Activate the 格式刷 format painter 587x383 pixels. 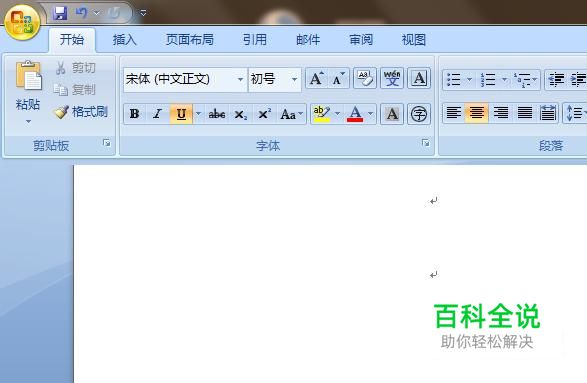point(81,112)
